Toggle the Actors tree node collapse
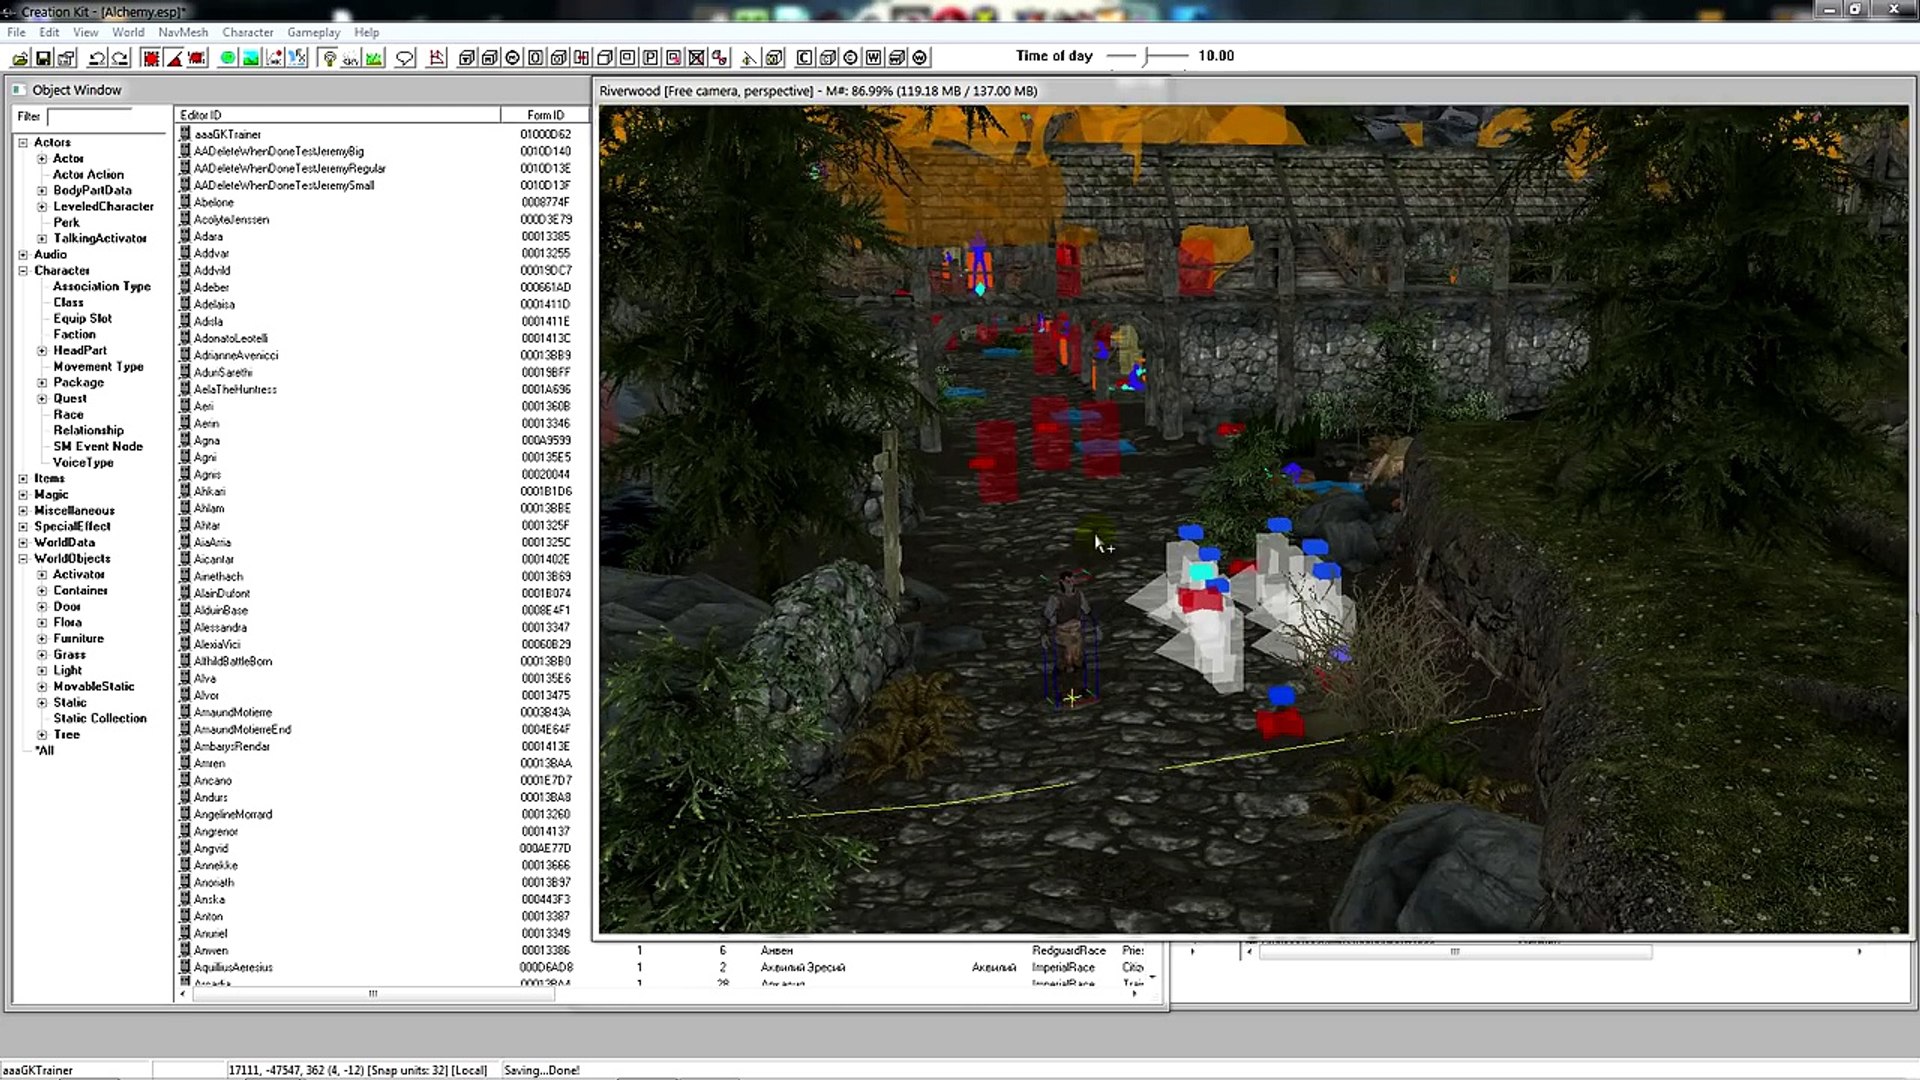The width and height of the screenshot is (1920, 1080). (22, 141)
